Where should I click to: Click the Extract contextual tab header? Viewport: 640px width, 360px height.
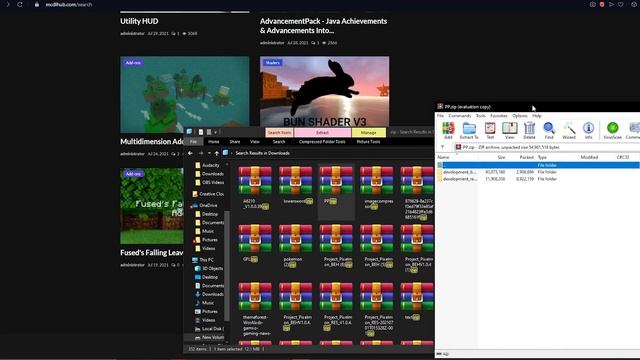(322, 133)
